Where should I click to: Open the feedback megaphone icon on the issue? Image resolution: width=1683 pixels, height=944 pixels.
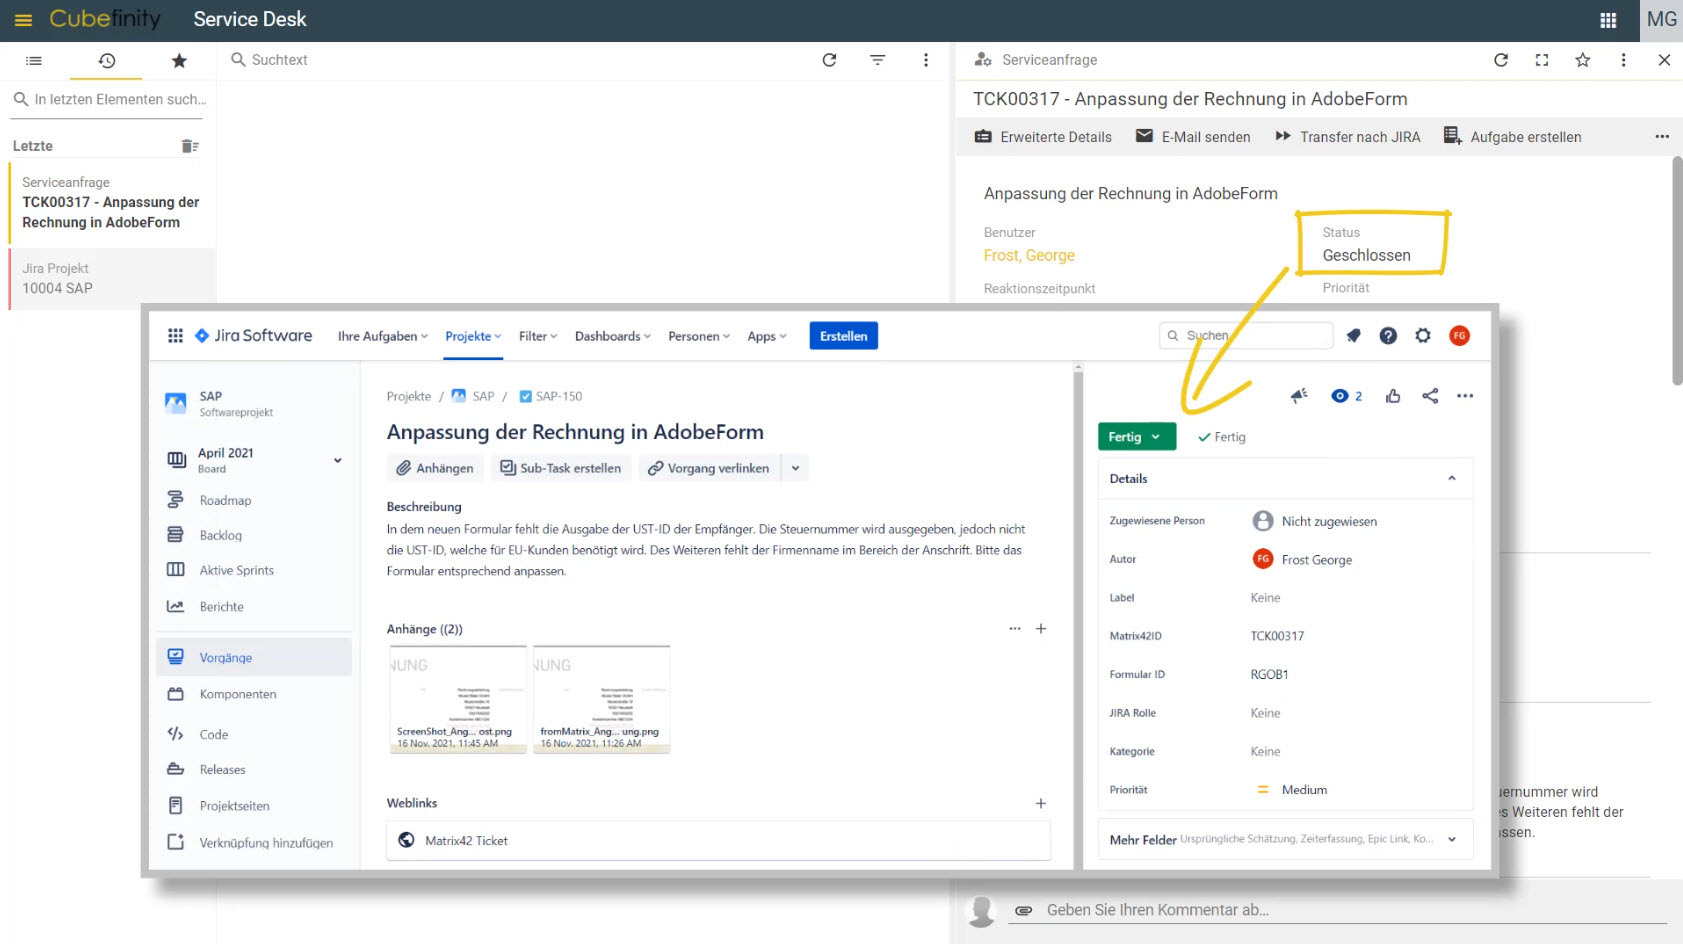(1298, 396)
